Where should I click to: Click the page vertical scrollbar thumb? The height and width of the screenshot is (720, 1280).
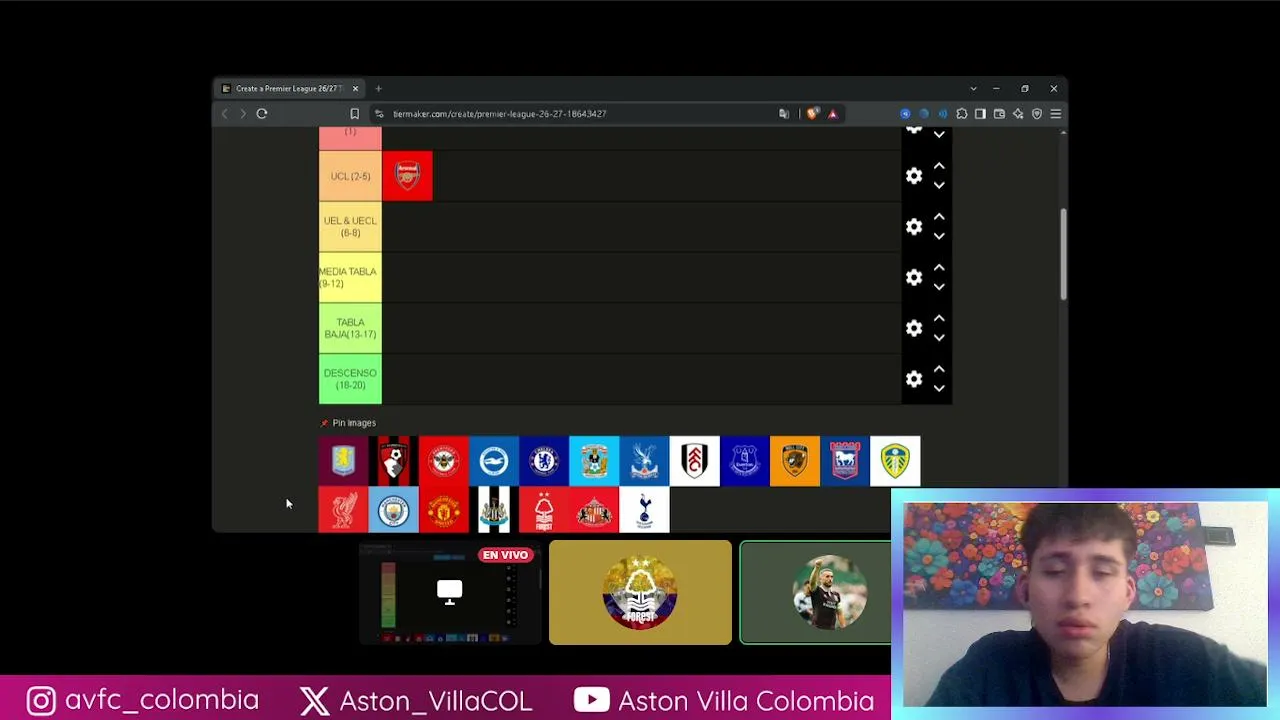1063,255
